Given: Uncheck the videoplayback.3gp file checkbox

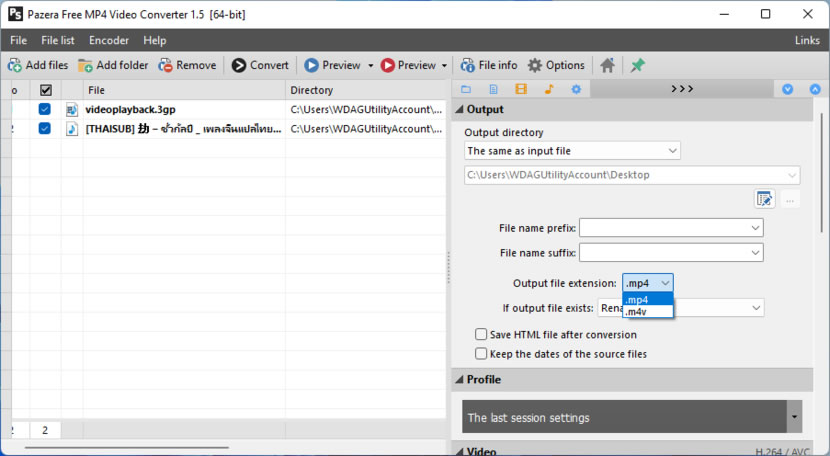Looking at the screenshot, I should click(x=45, y=109).
